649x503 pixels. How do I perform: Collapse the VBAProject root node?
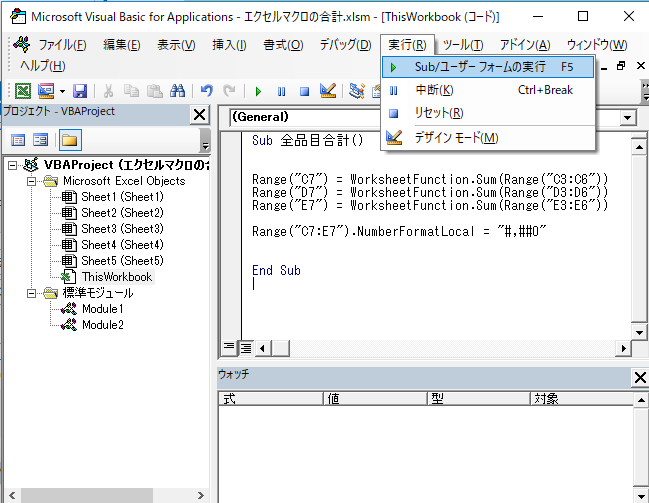[x=12, y=166]
